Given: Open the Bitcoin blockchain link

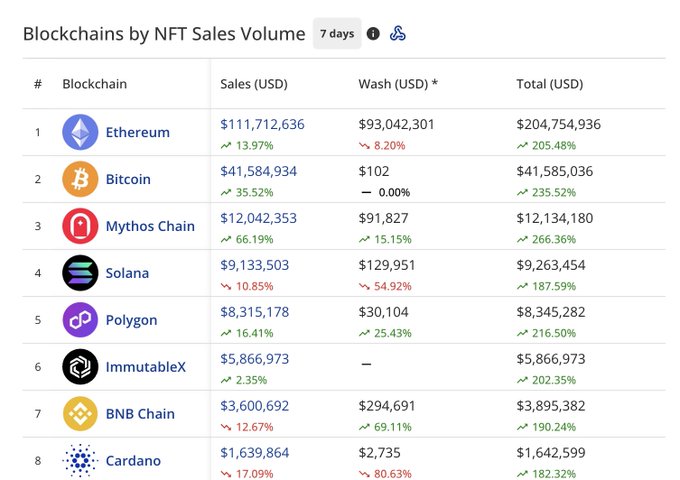Looking at the screenshot, I should pos(128,179).
